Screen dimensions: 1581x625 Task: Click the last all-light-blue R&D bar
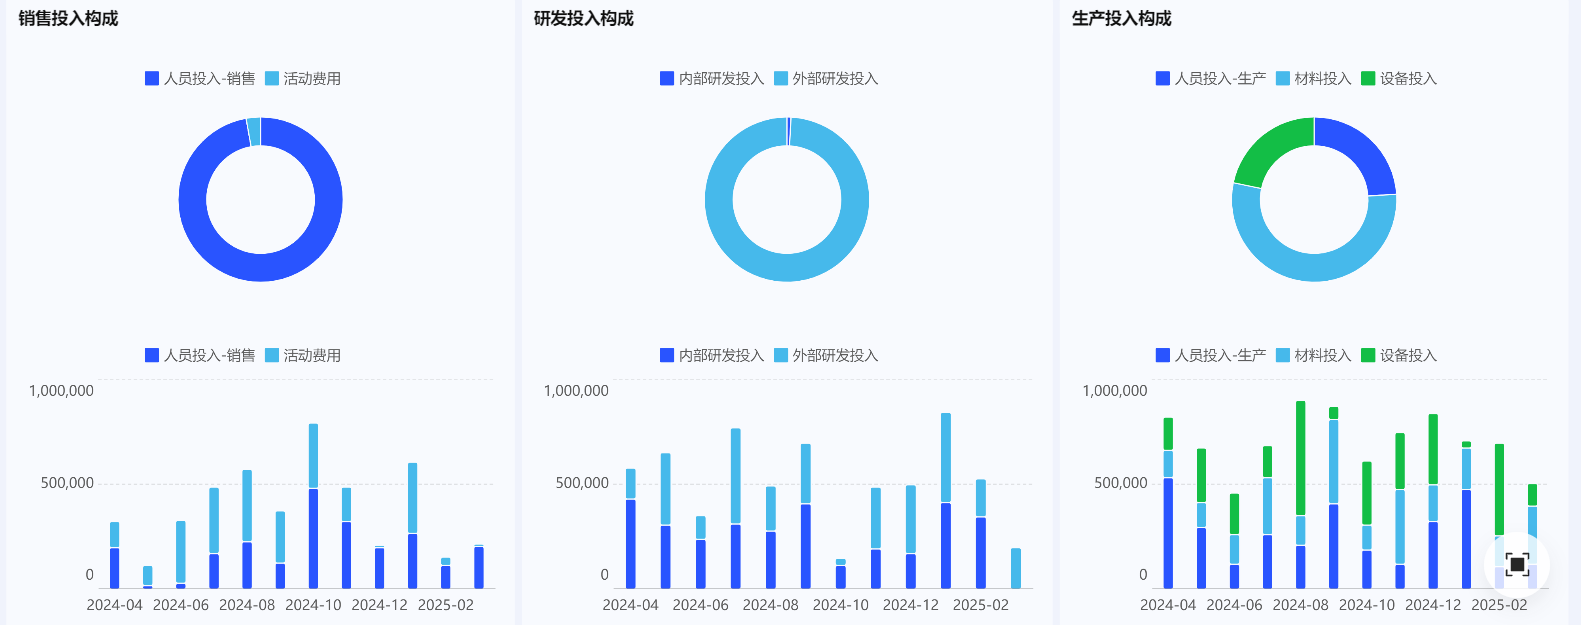tap(1016, 568)
